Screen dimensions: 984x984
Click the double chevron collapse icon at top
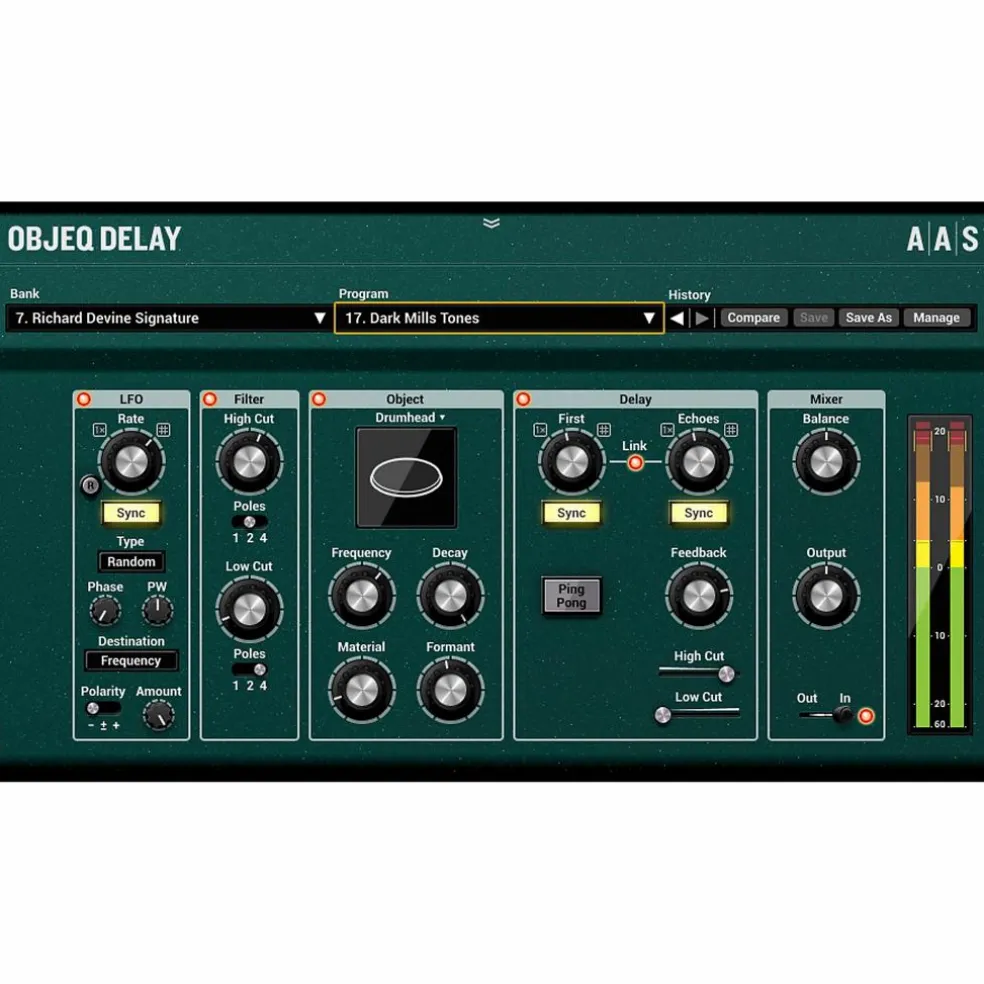click(x=491, y=223)
